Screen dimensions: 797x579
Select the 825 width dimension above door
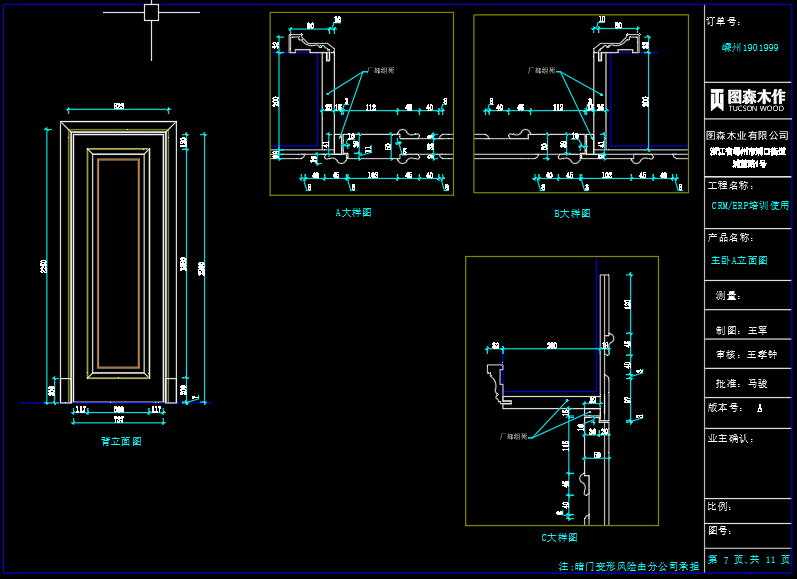click(119, 106)
